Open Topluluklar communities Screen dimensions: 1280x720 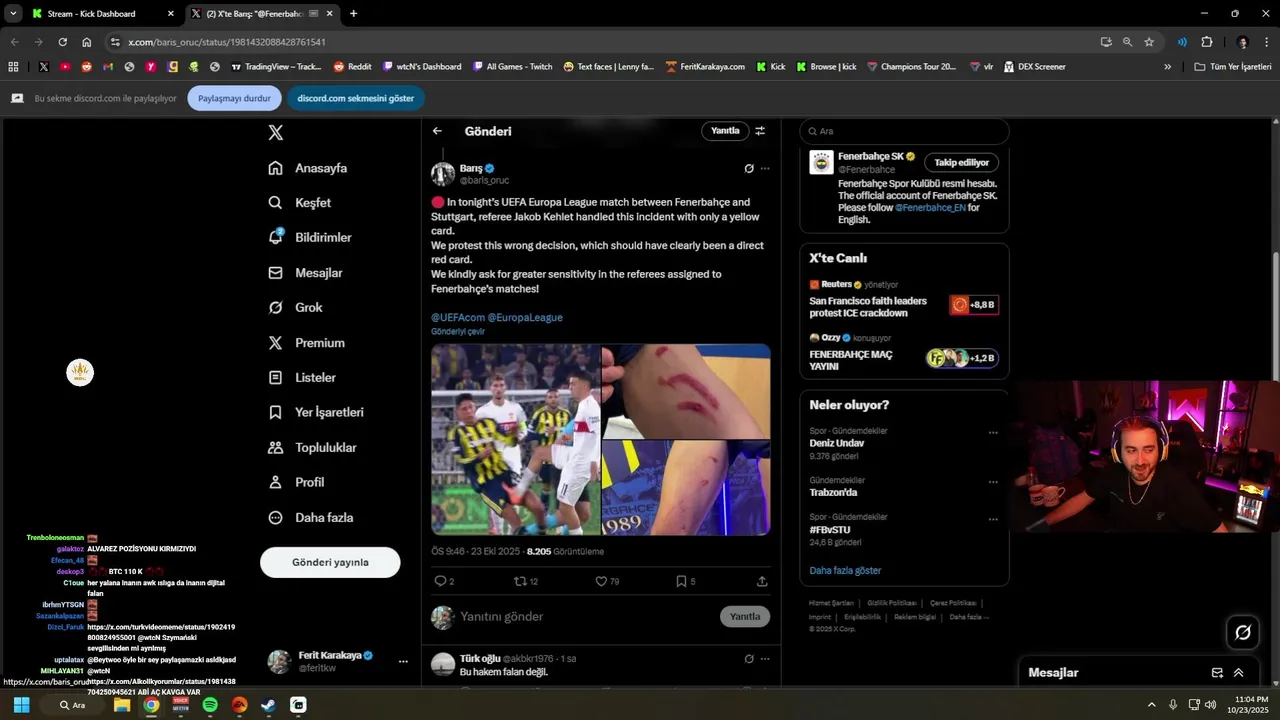312,447
